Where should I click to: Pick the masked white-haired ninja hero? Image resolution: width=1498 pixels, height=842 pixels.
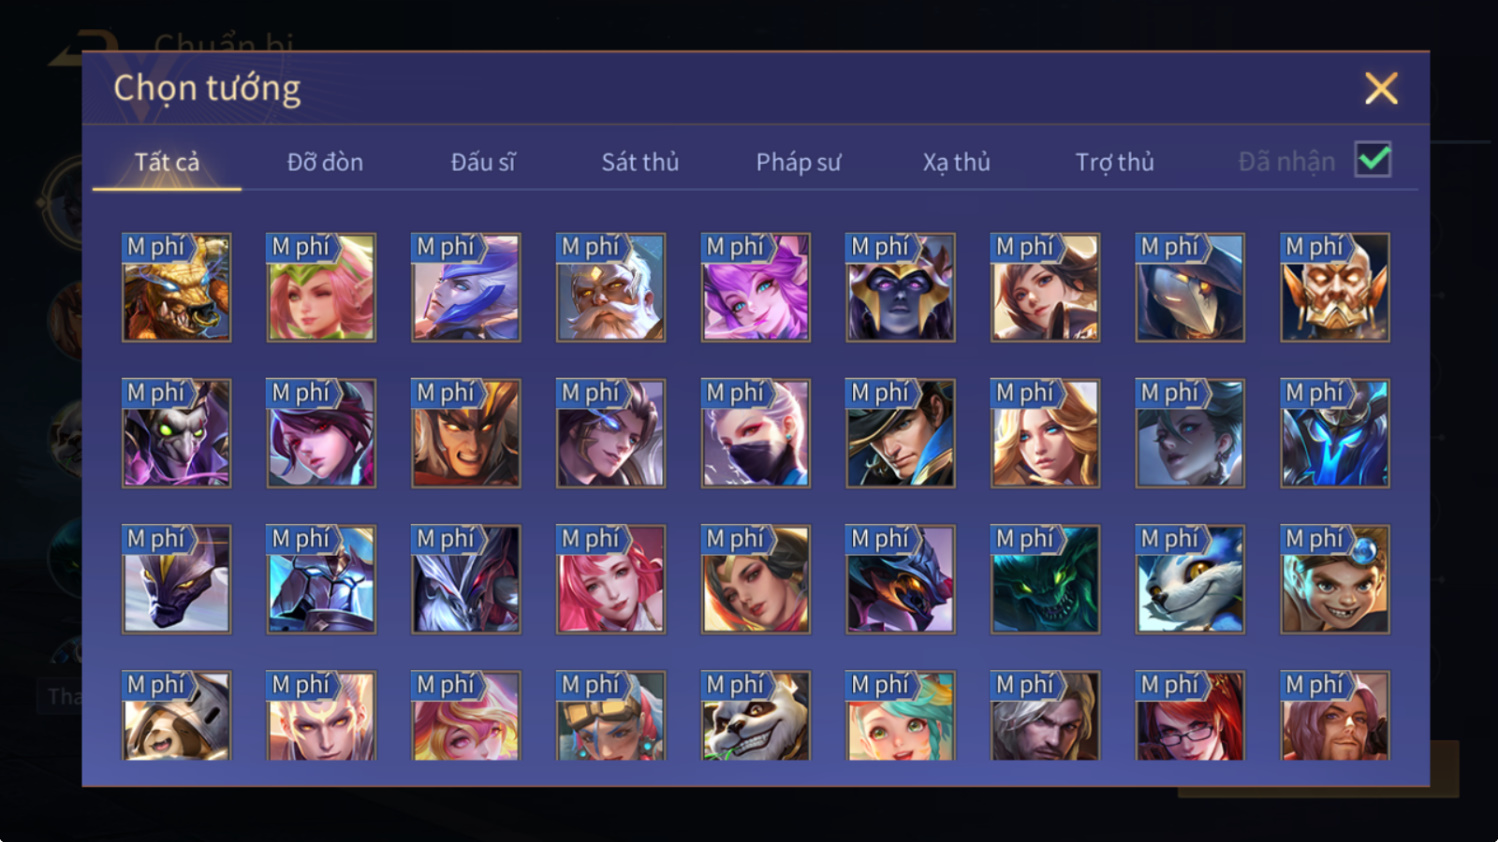756,433
